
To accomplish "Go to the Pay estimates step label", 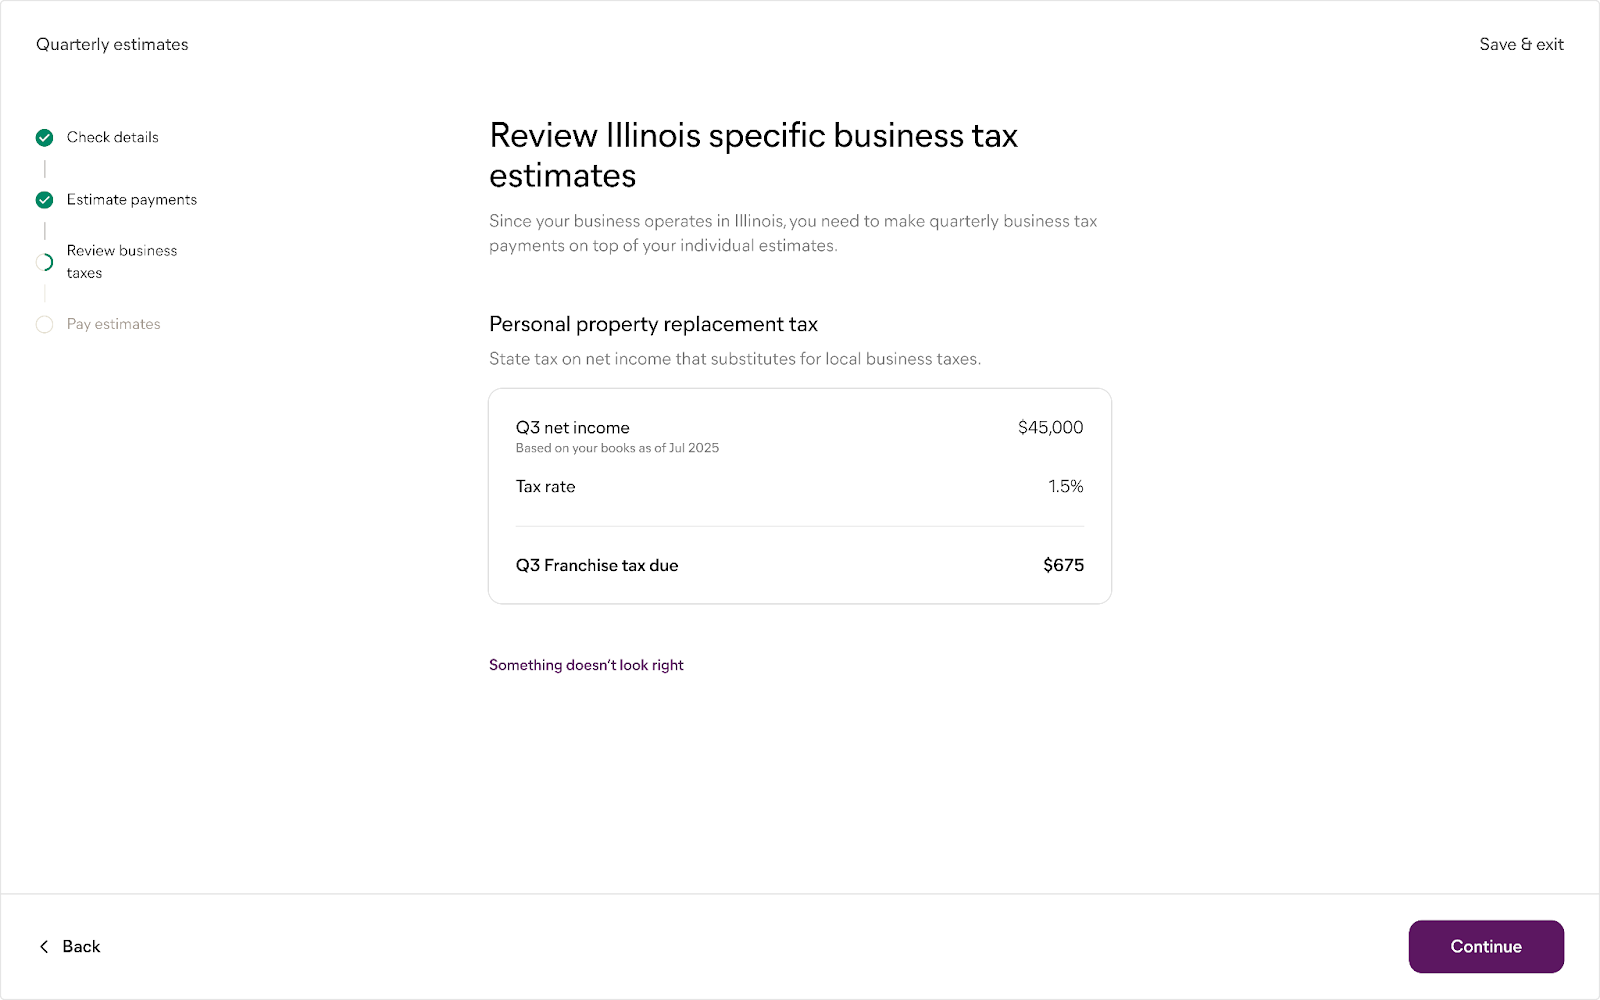I will 113,324.
